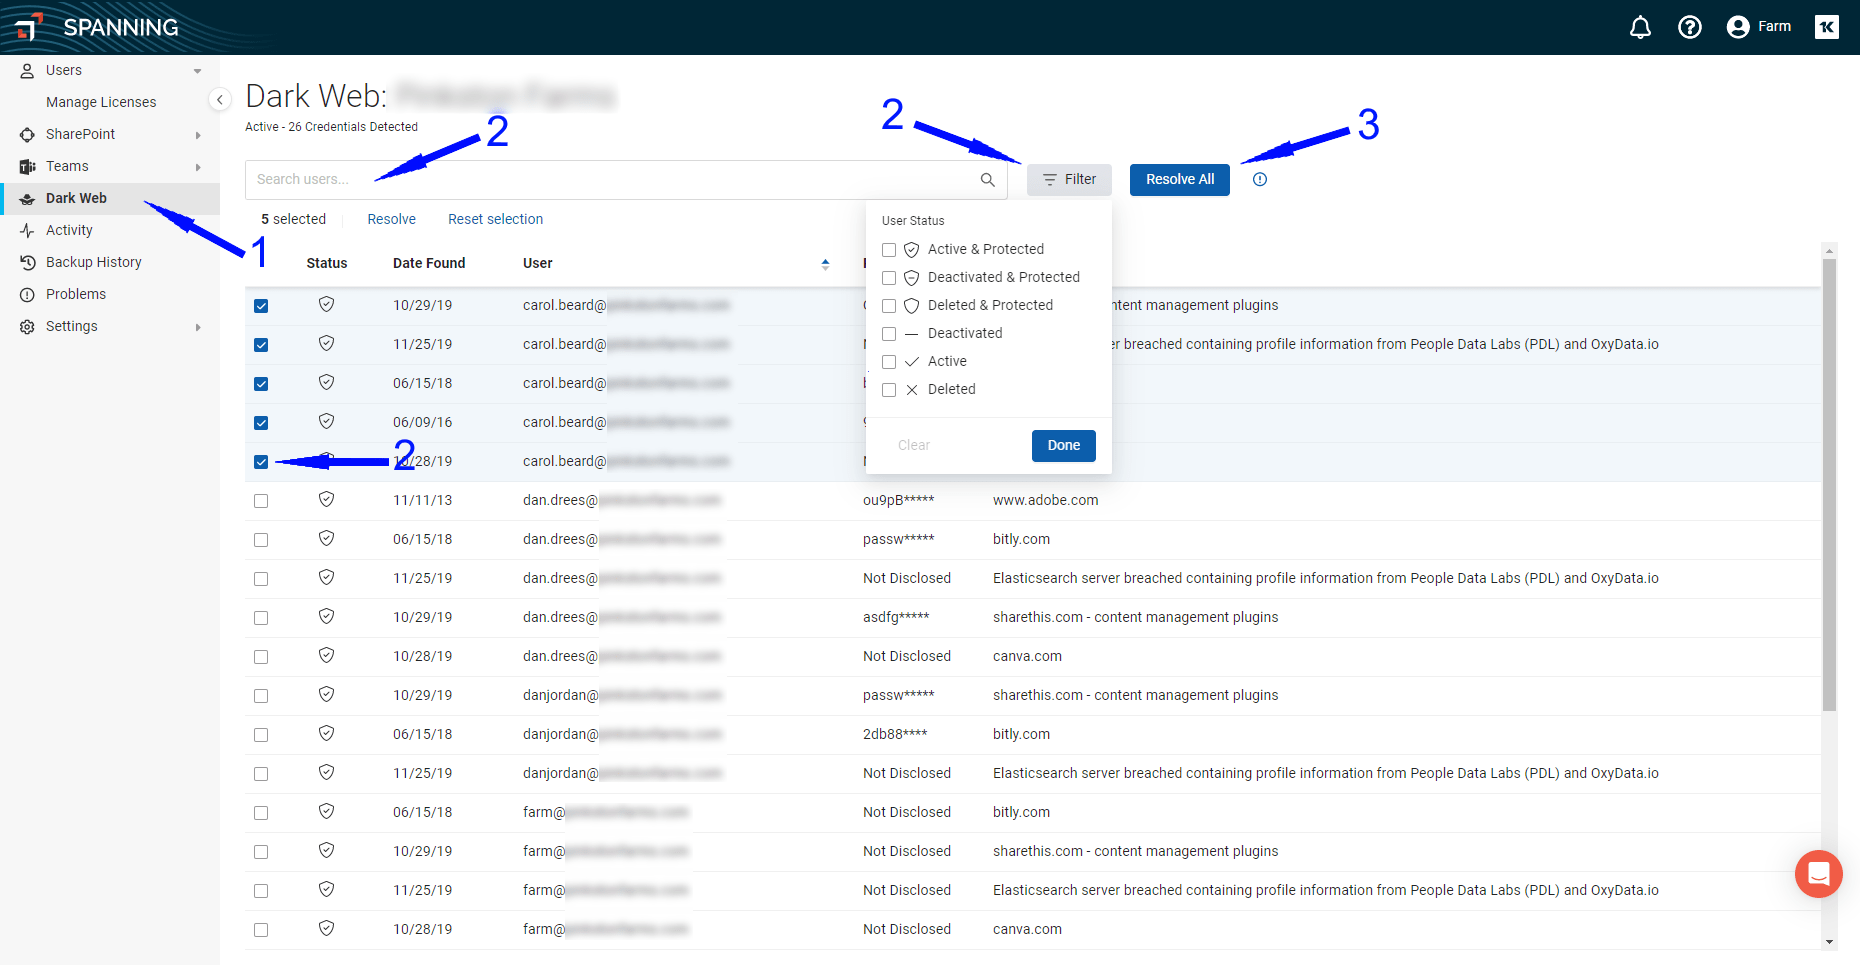Uncheck carol.beard row dated 06/09/16
This screenshot has width=1860, height=965.
pyautogui.click(x=261, y=423)
